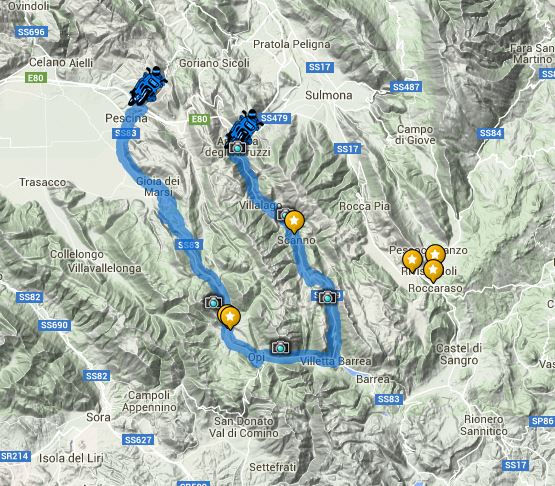Open the camera photo marker at Anversa
The height and width of the screenshot is (486, 555).
tap(237, 147)
